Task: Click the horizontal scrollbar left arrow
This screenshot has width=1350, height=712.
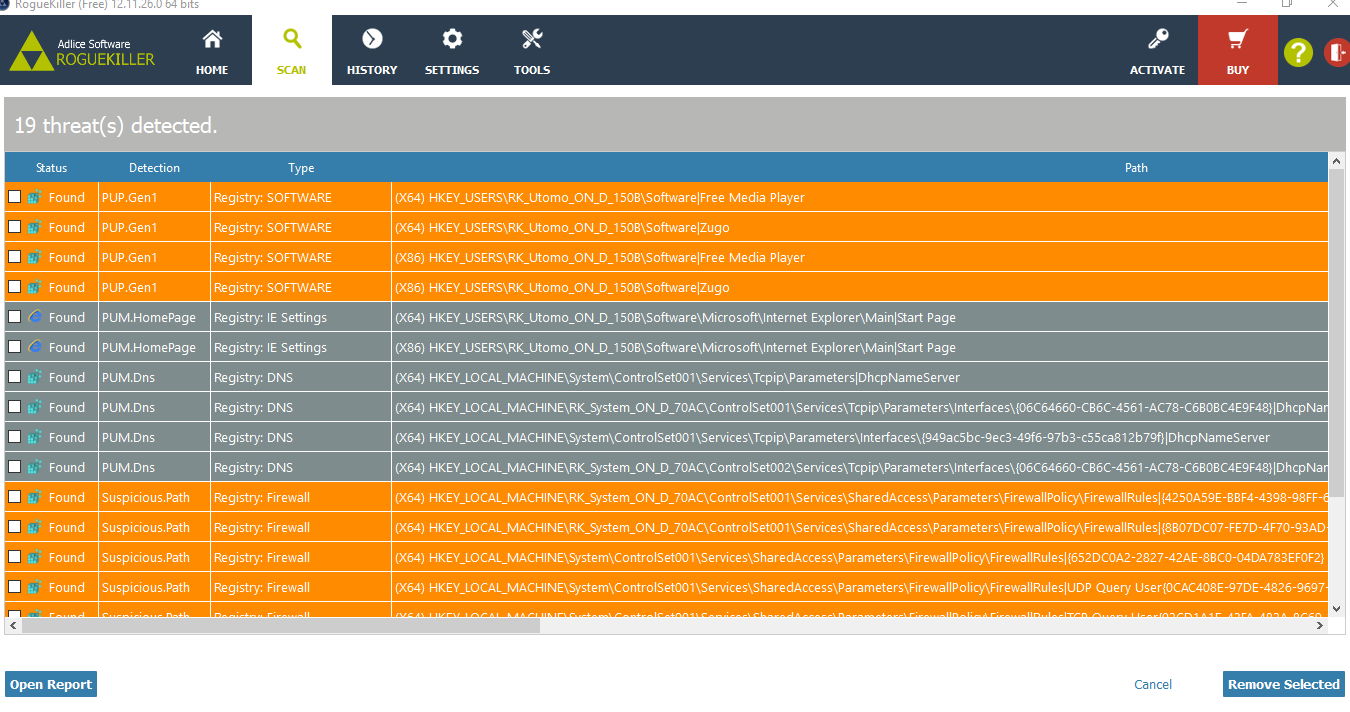Action: [x=13, y=626]
